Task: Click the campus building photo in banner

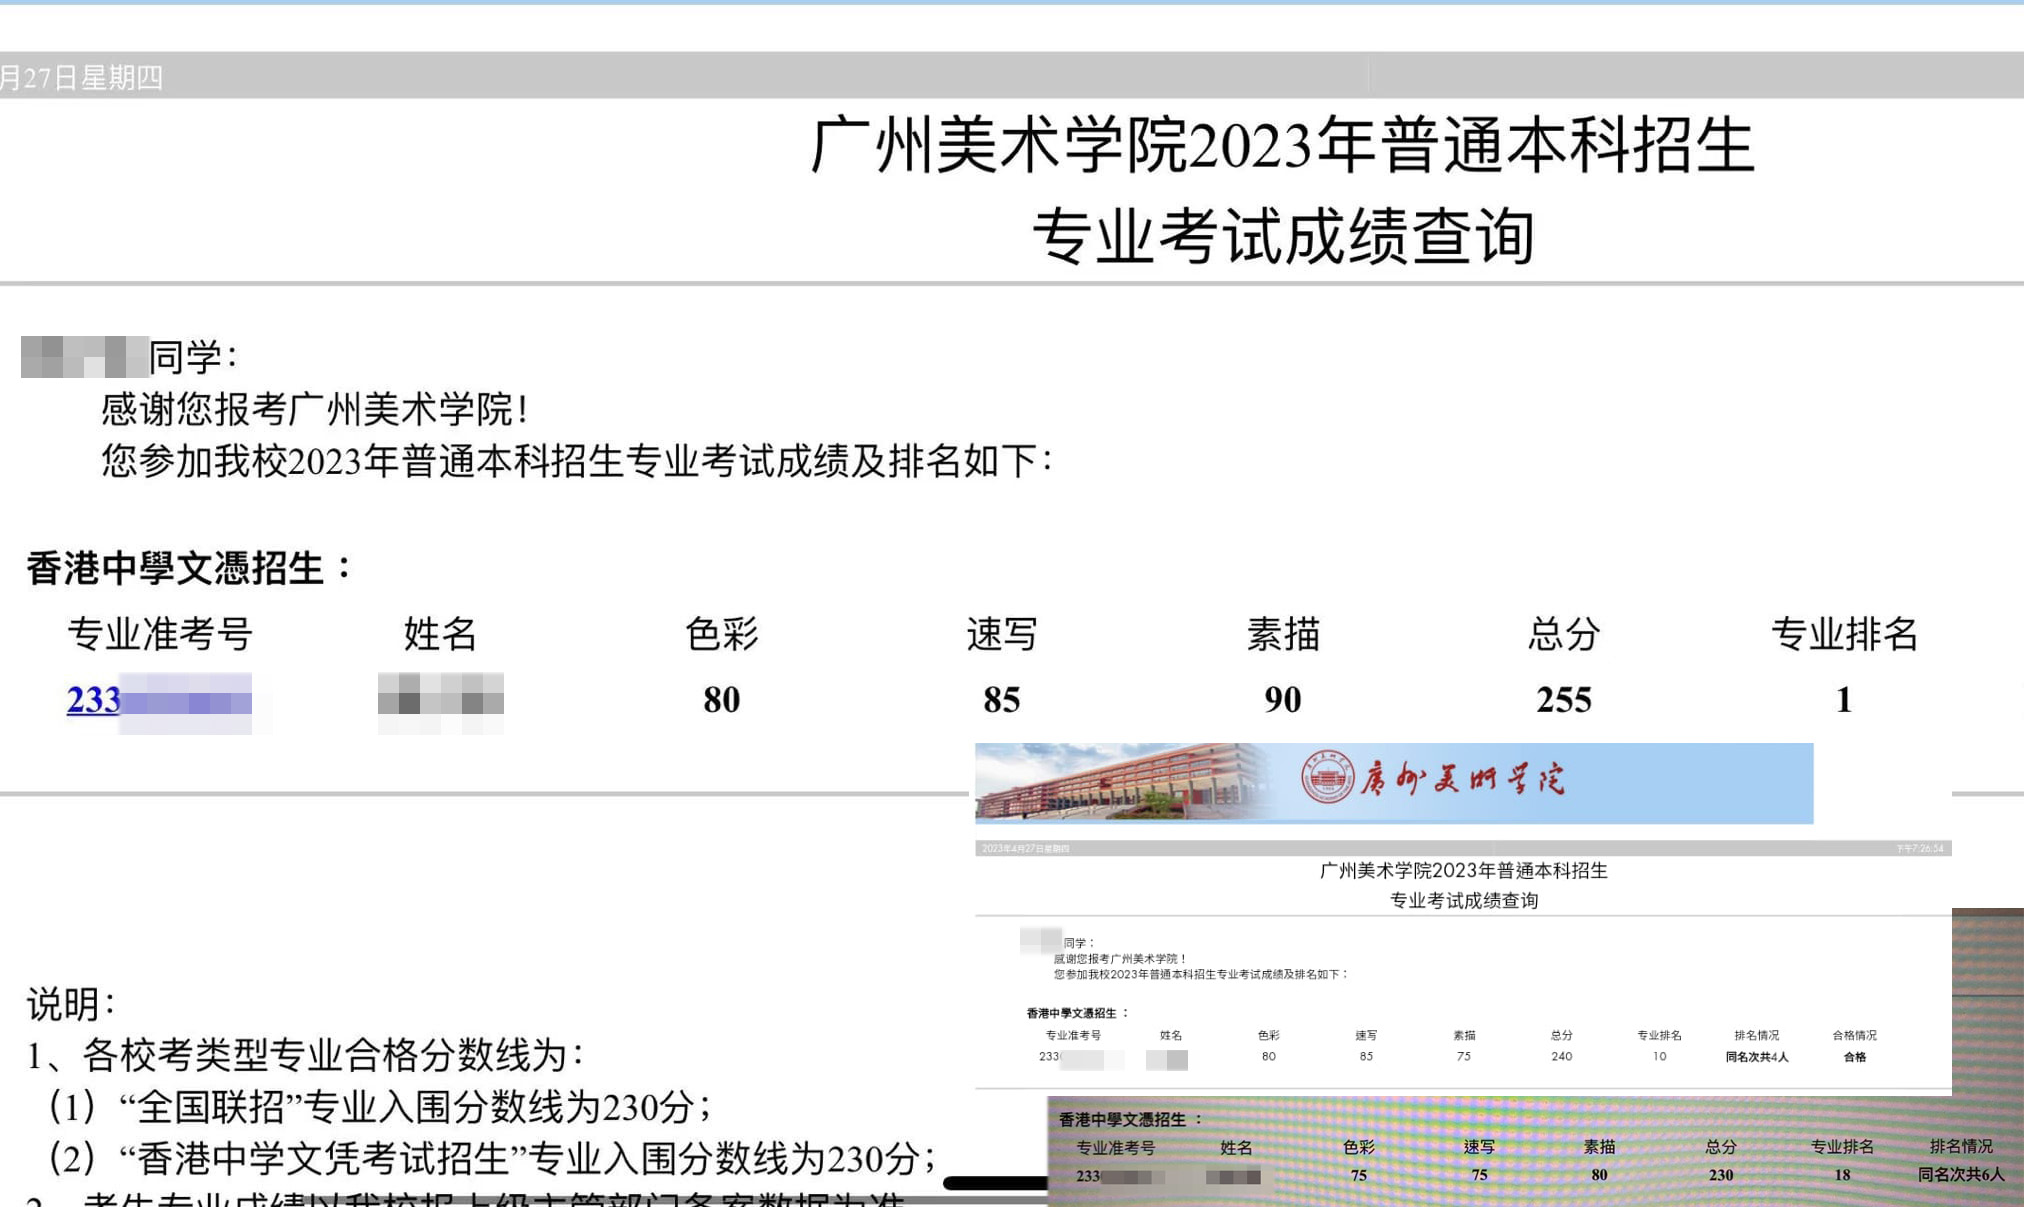Action: [x=1120, y=783]
